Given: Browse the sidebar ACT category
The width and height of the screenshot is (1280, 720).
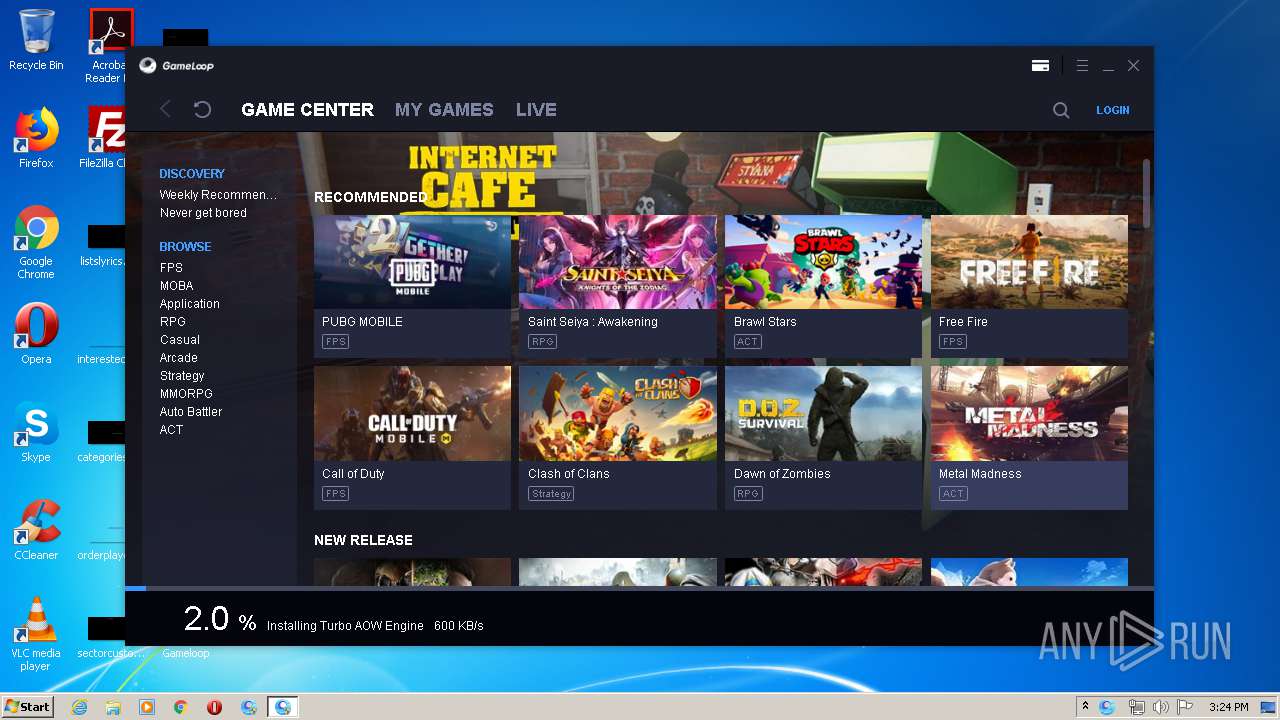Looking at the screenshot, I should click(171, 430).
